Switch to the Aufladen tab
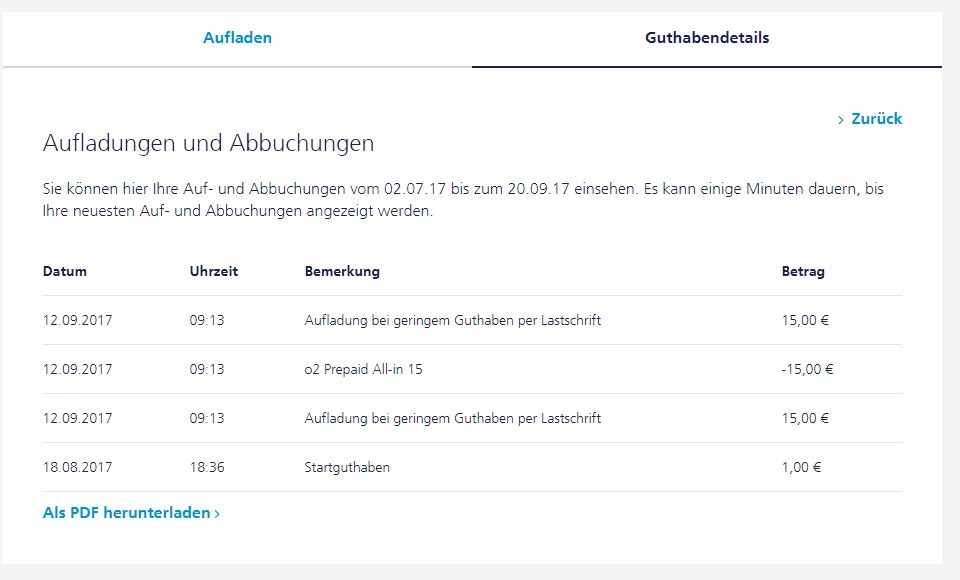Image resolution: width=960 pixels, height=580 pixels. click(237, 38)
